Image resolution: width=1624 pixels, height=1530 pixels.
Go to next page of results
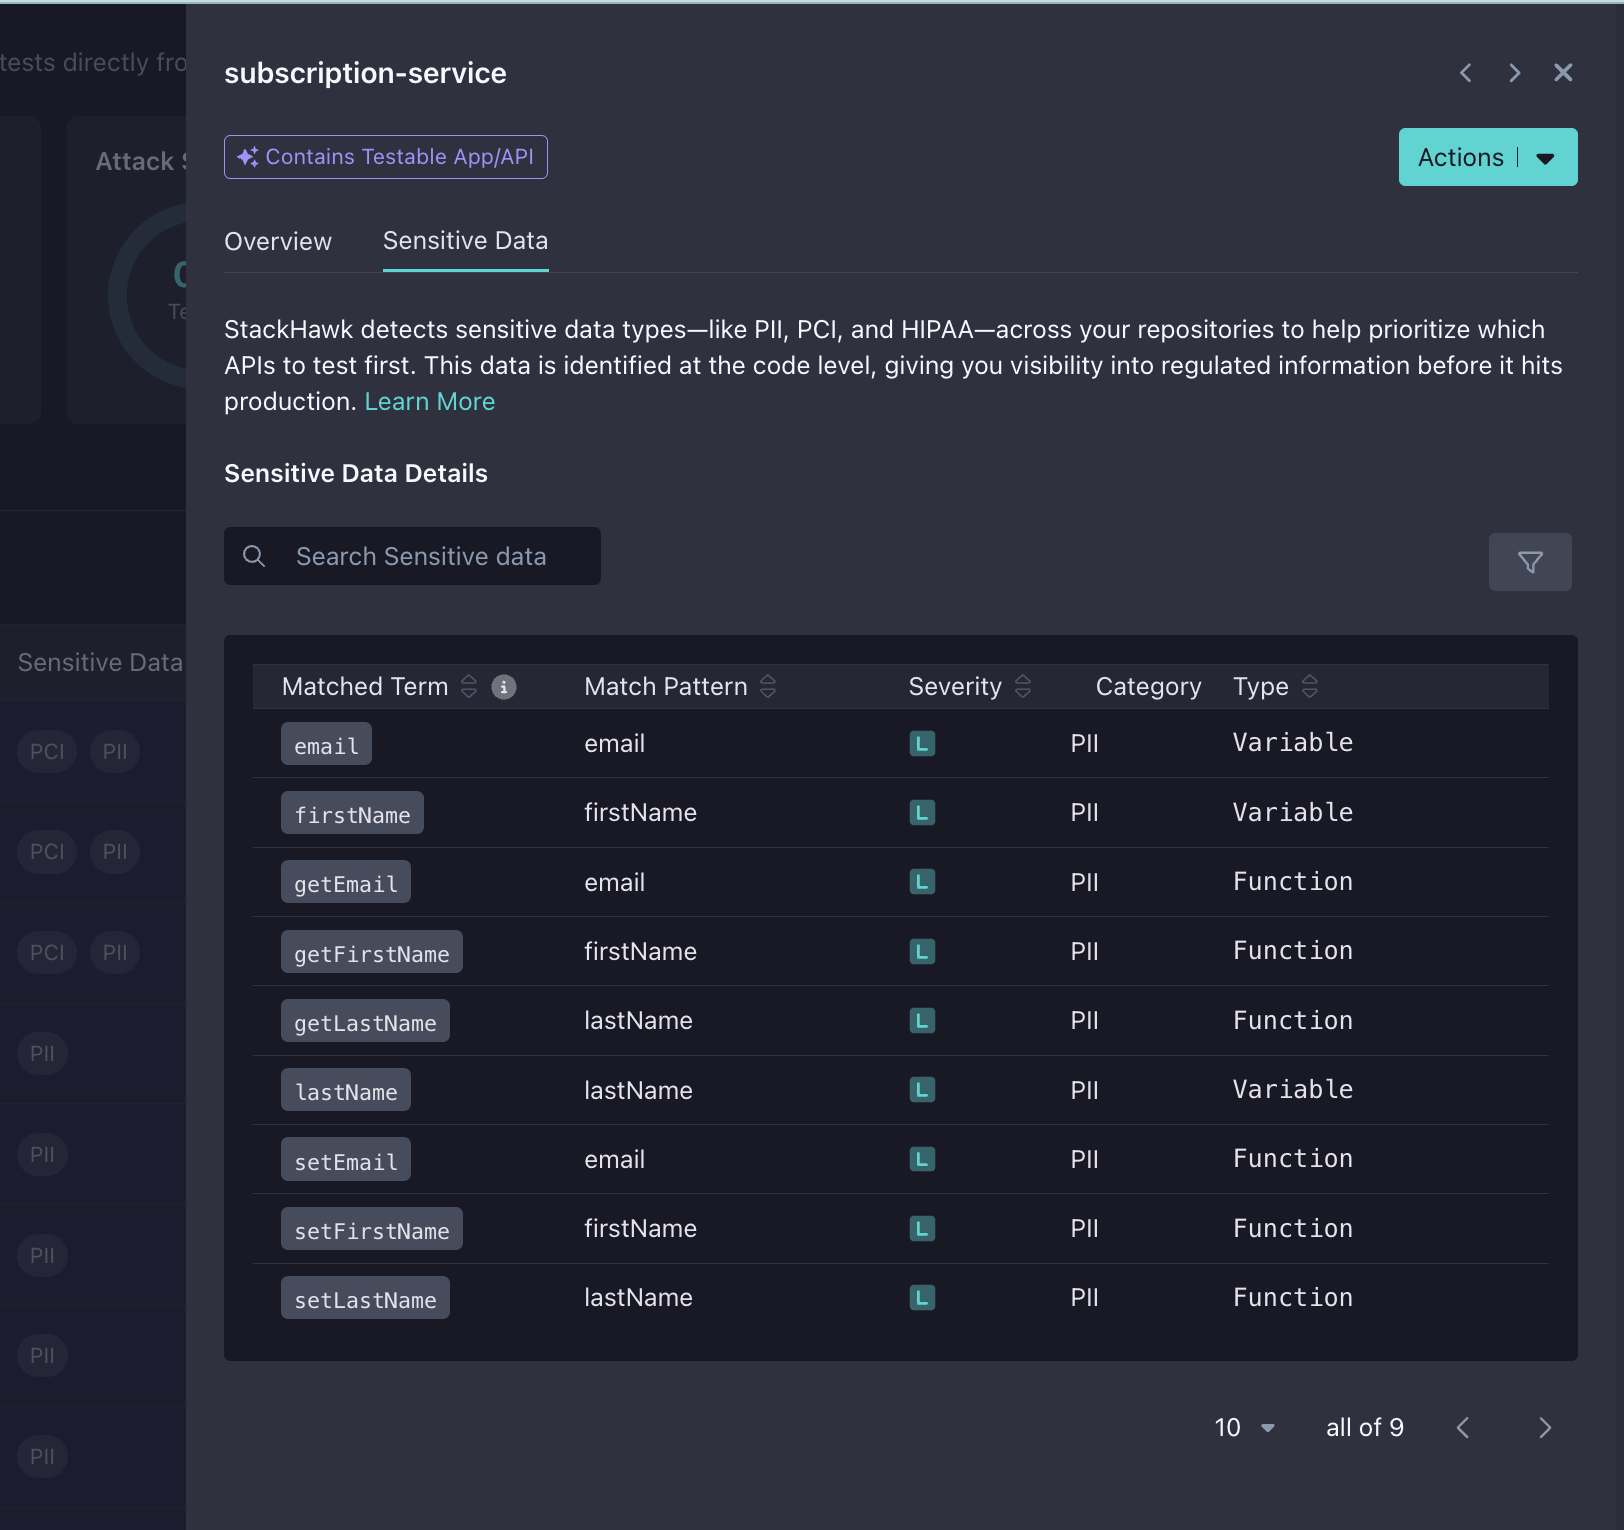1545,1428
